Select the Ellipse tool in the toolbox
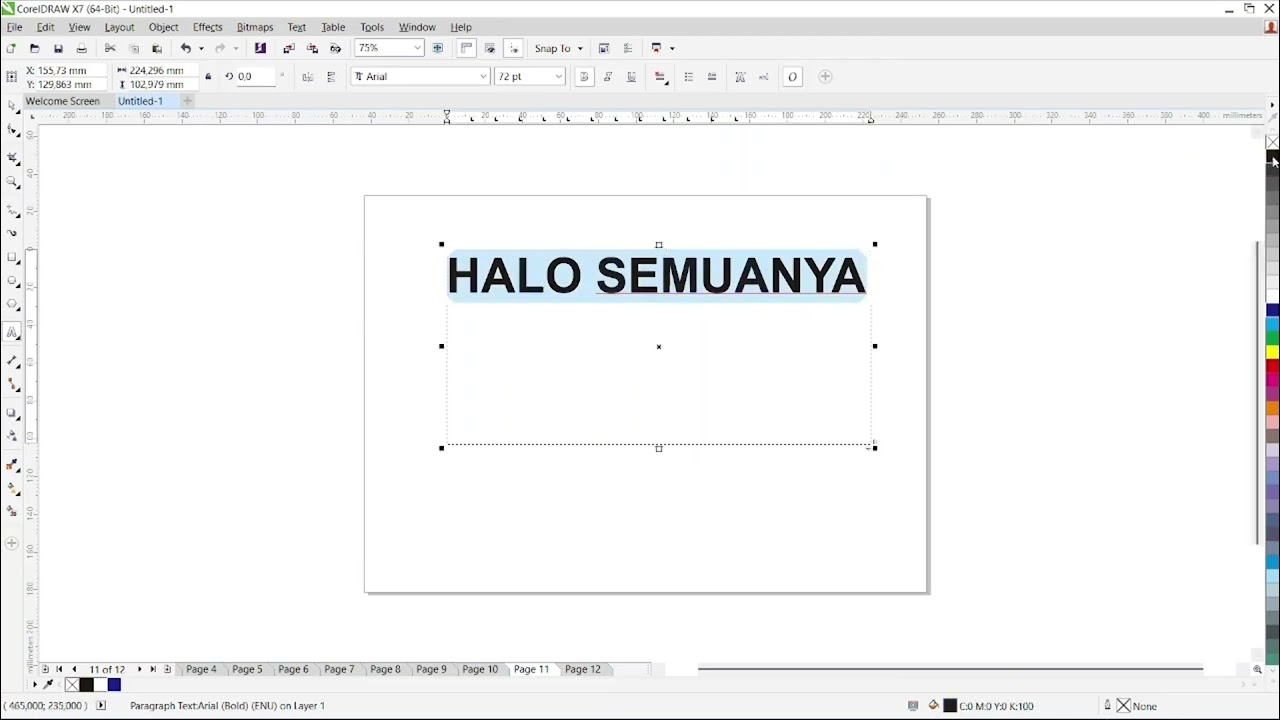This screenshot has width=1280, height=720. 13,282
